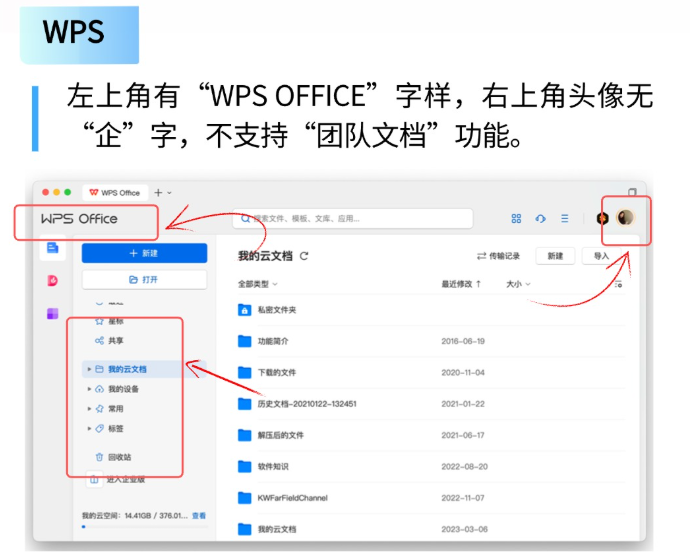Select the blue Documents sidebar icon
690x558 pixels.
point(53,248)
